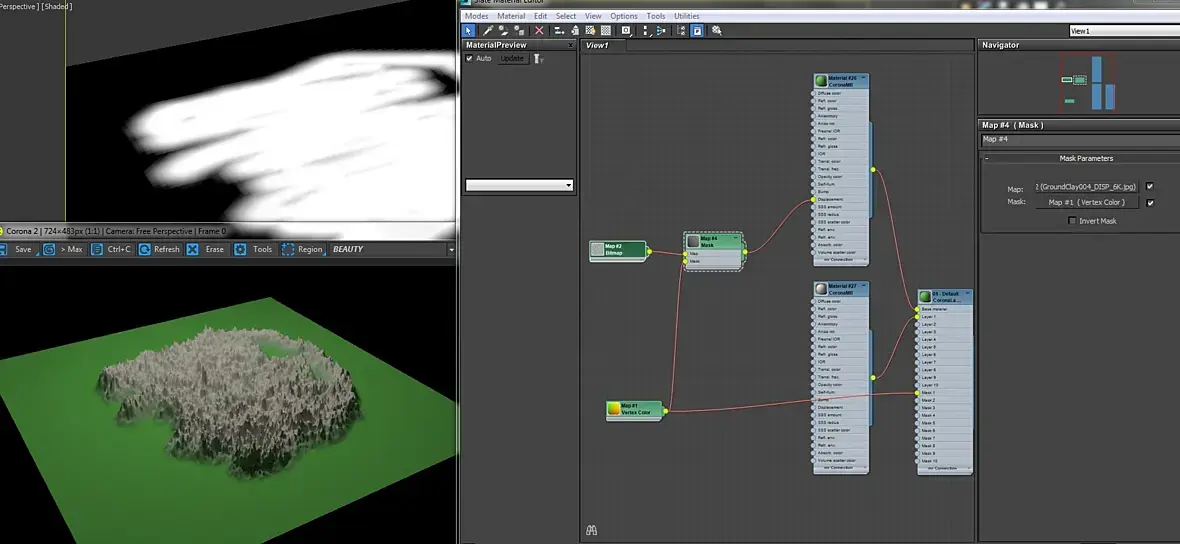This screenshot has width=1180, height=544.
Task: Enable the Invert Mask checkbox
Action: 1073,221
